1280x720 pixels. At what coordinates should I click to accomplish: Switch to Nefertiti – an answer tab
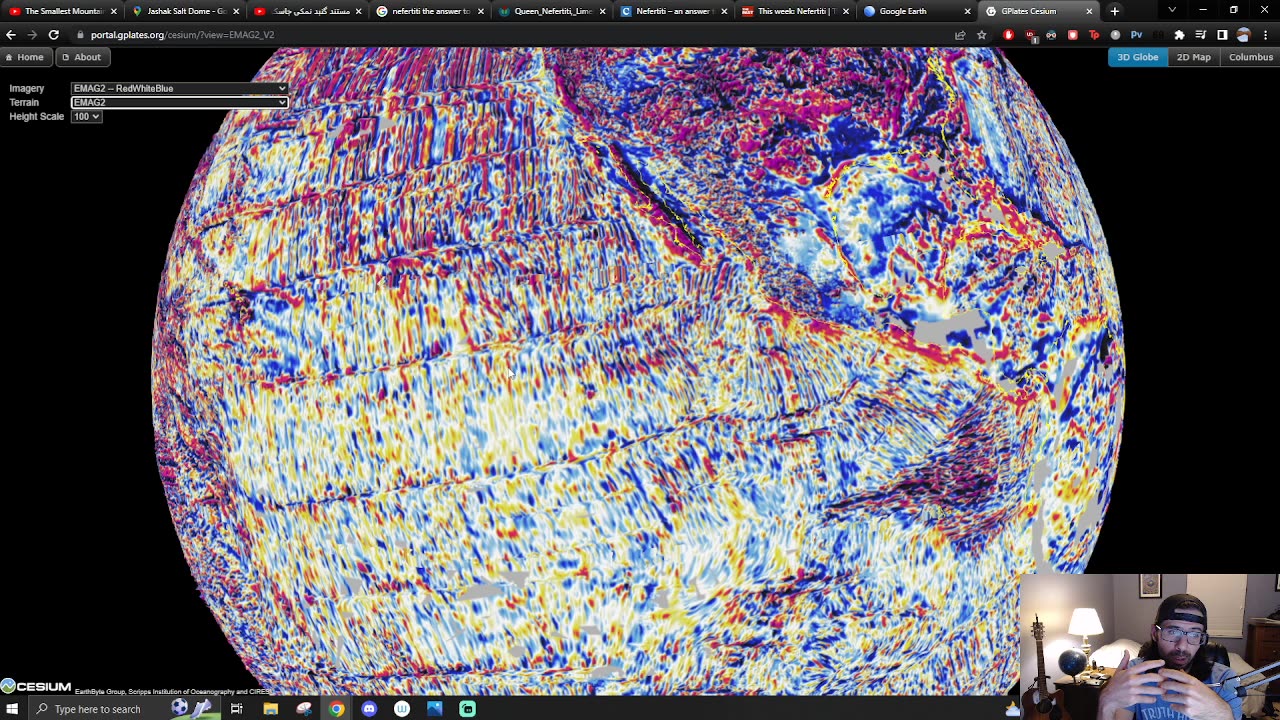pyautogui.click(x=674, y=11)
